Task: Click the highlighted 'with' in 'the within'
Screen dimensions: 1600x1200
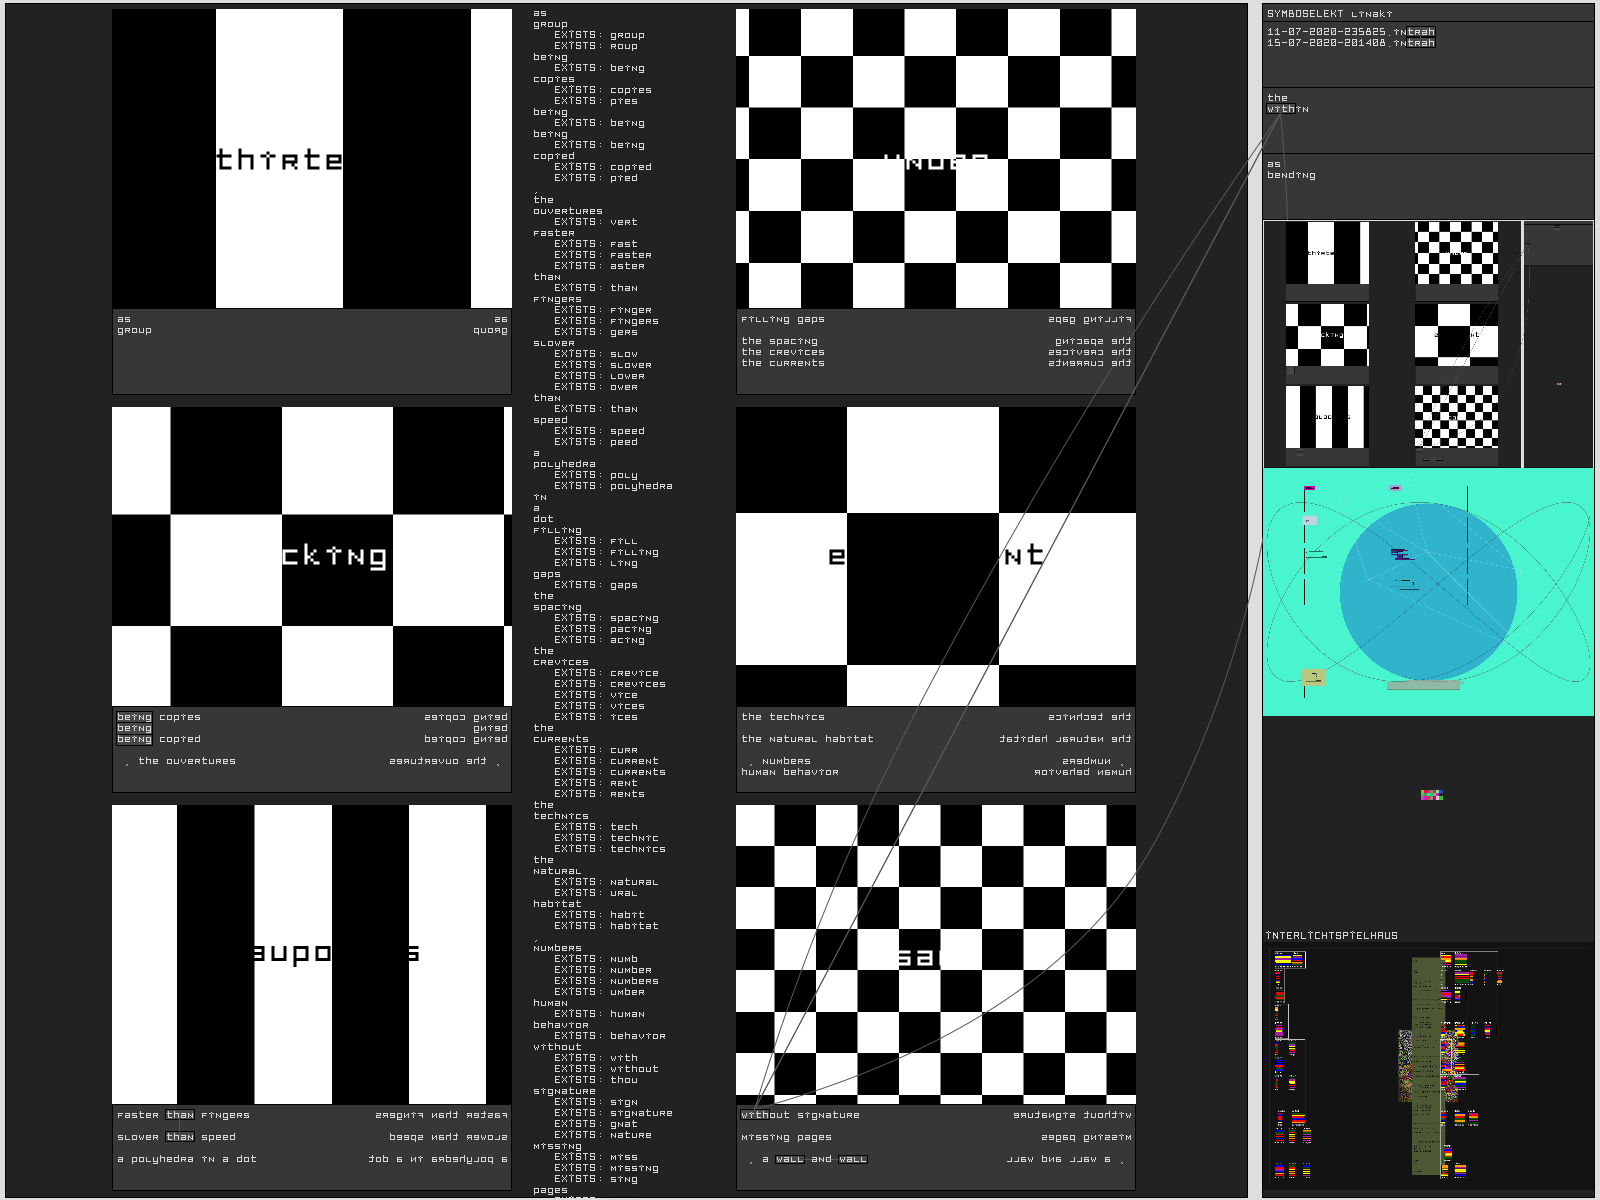Action: [x=1280, y=109]
